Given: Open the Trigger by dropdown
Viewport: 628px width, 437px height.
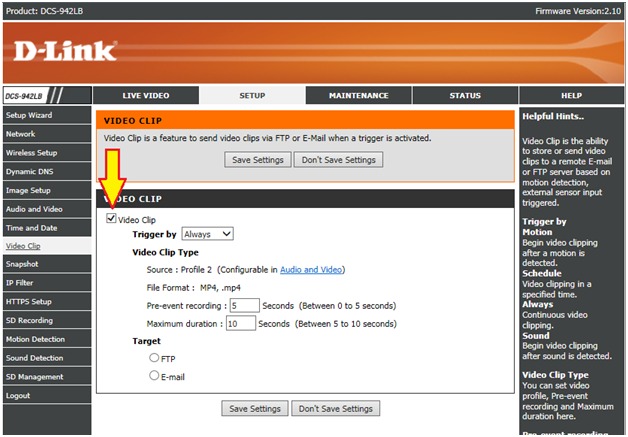Looking at the screenshot, I should [207, 233].
